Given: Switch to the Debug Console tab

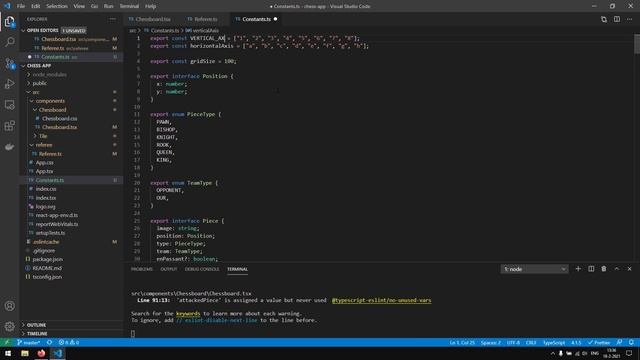Looking at the screenshot, I should 202,269.
